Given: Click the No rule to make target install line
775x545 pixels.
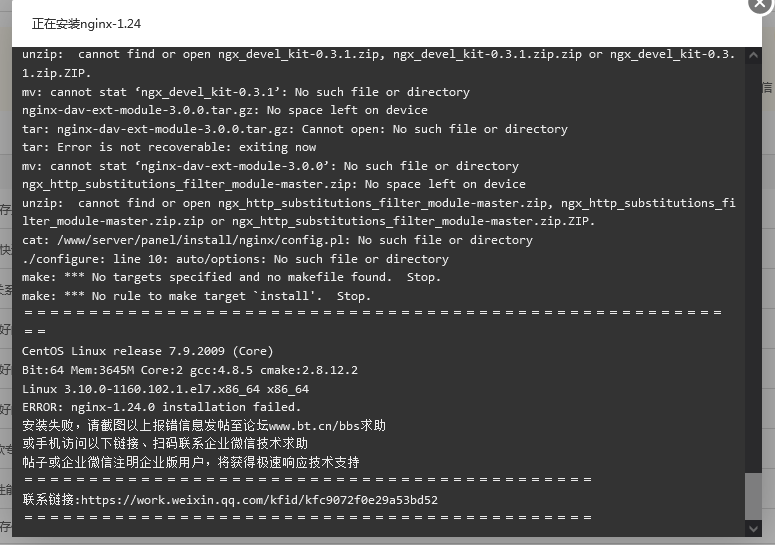Looking at the screenshot, I should pos(196,296).
